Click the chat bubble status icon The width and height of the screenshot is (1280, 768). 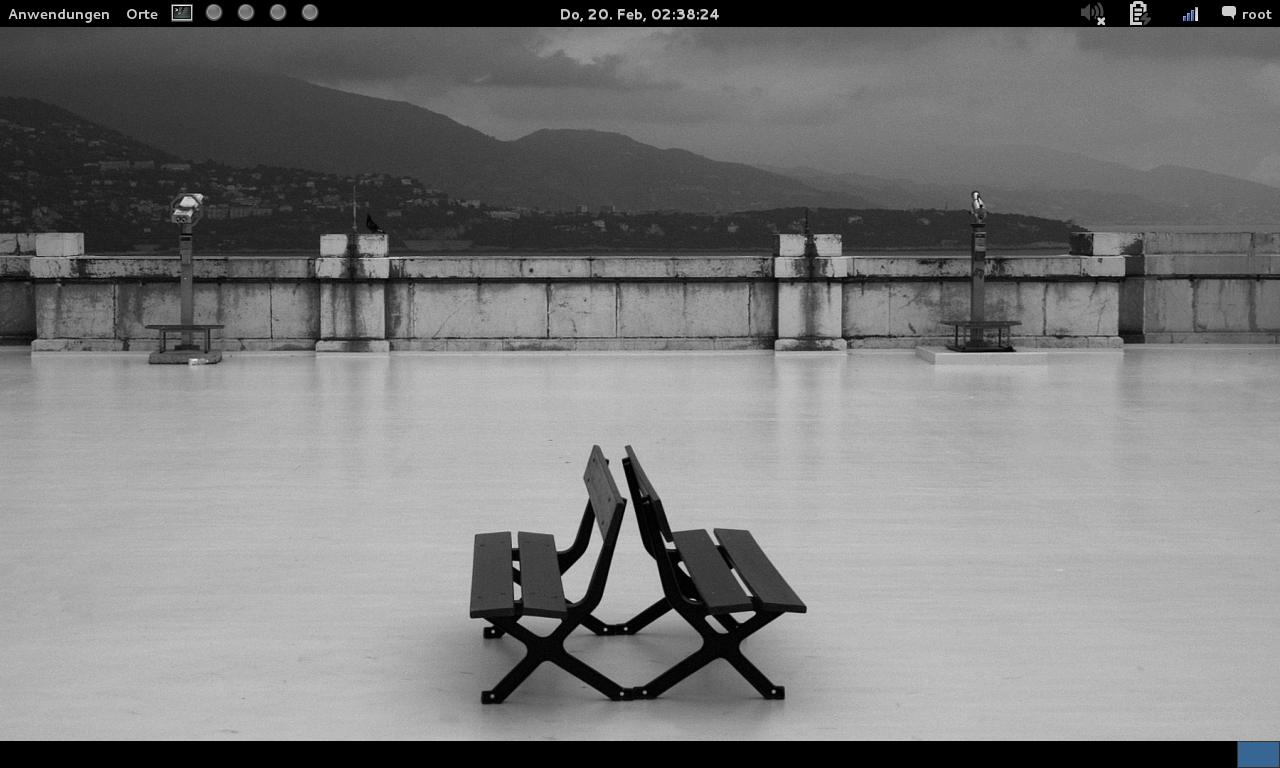[x=1228, y=14]
